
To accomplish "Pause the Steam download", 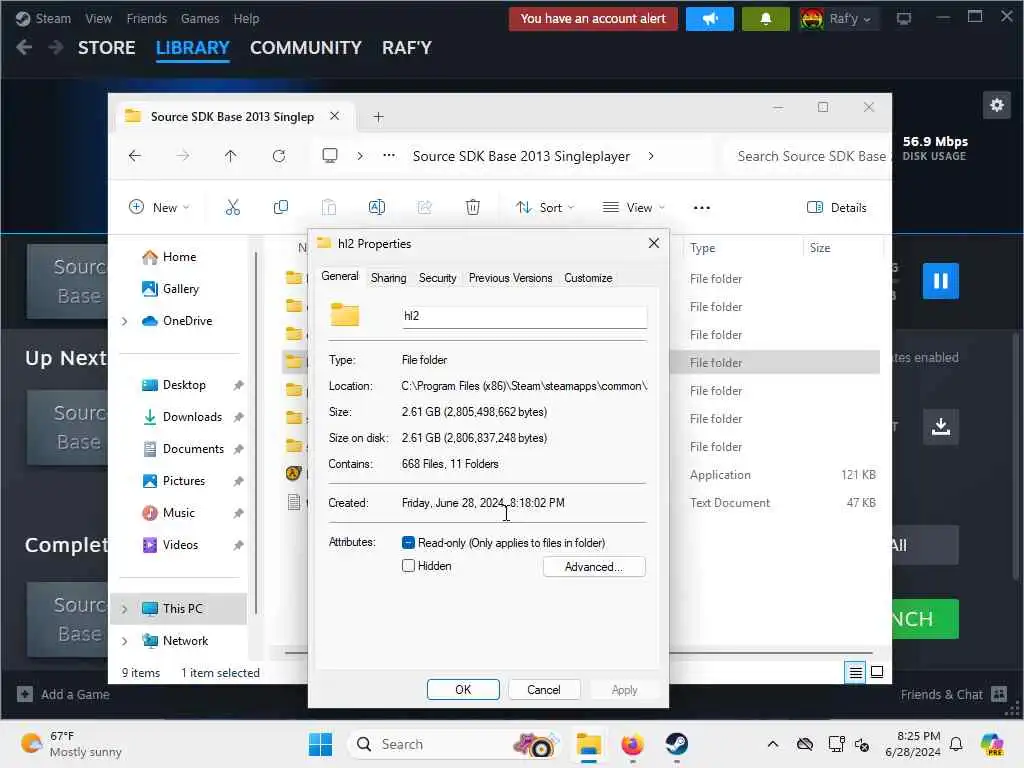I will [x=940, y=281].
